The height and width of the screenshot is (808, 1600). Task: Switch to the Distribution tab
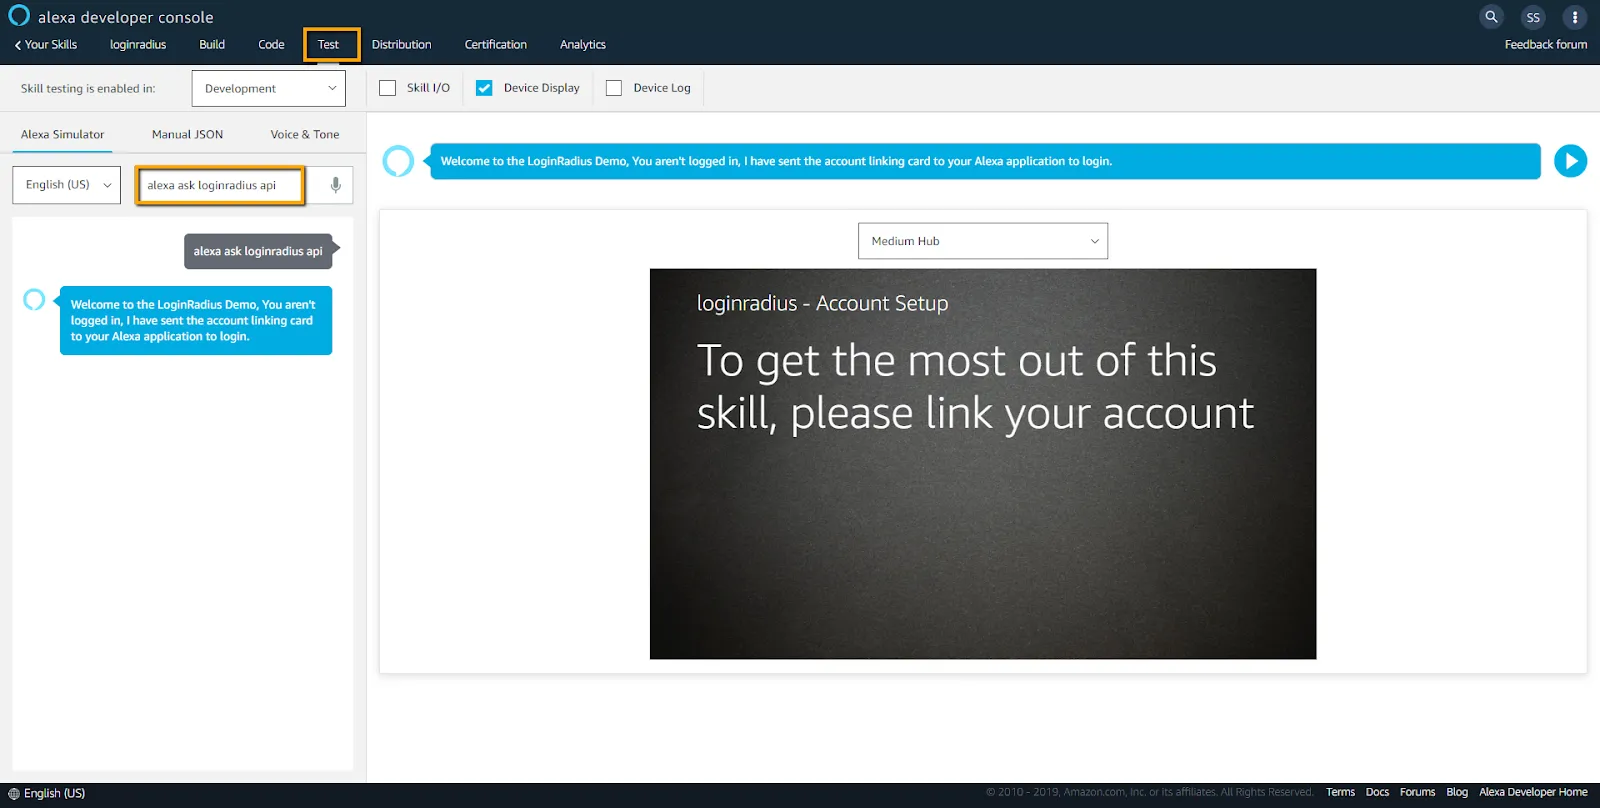tap(402, 44)
